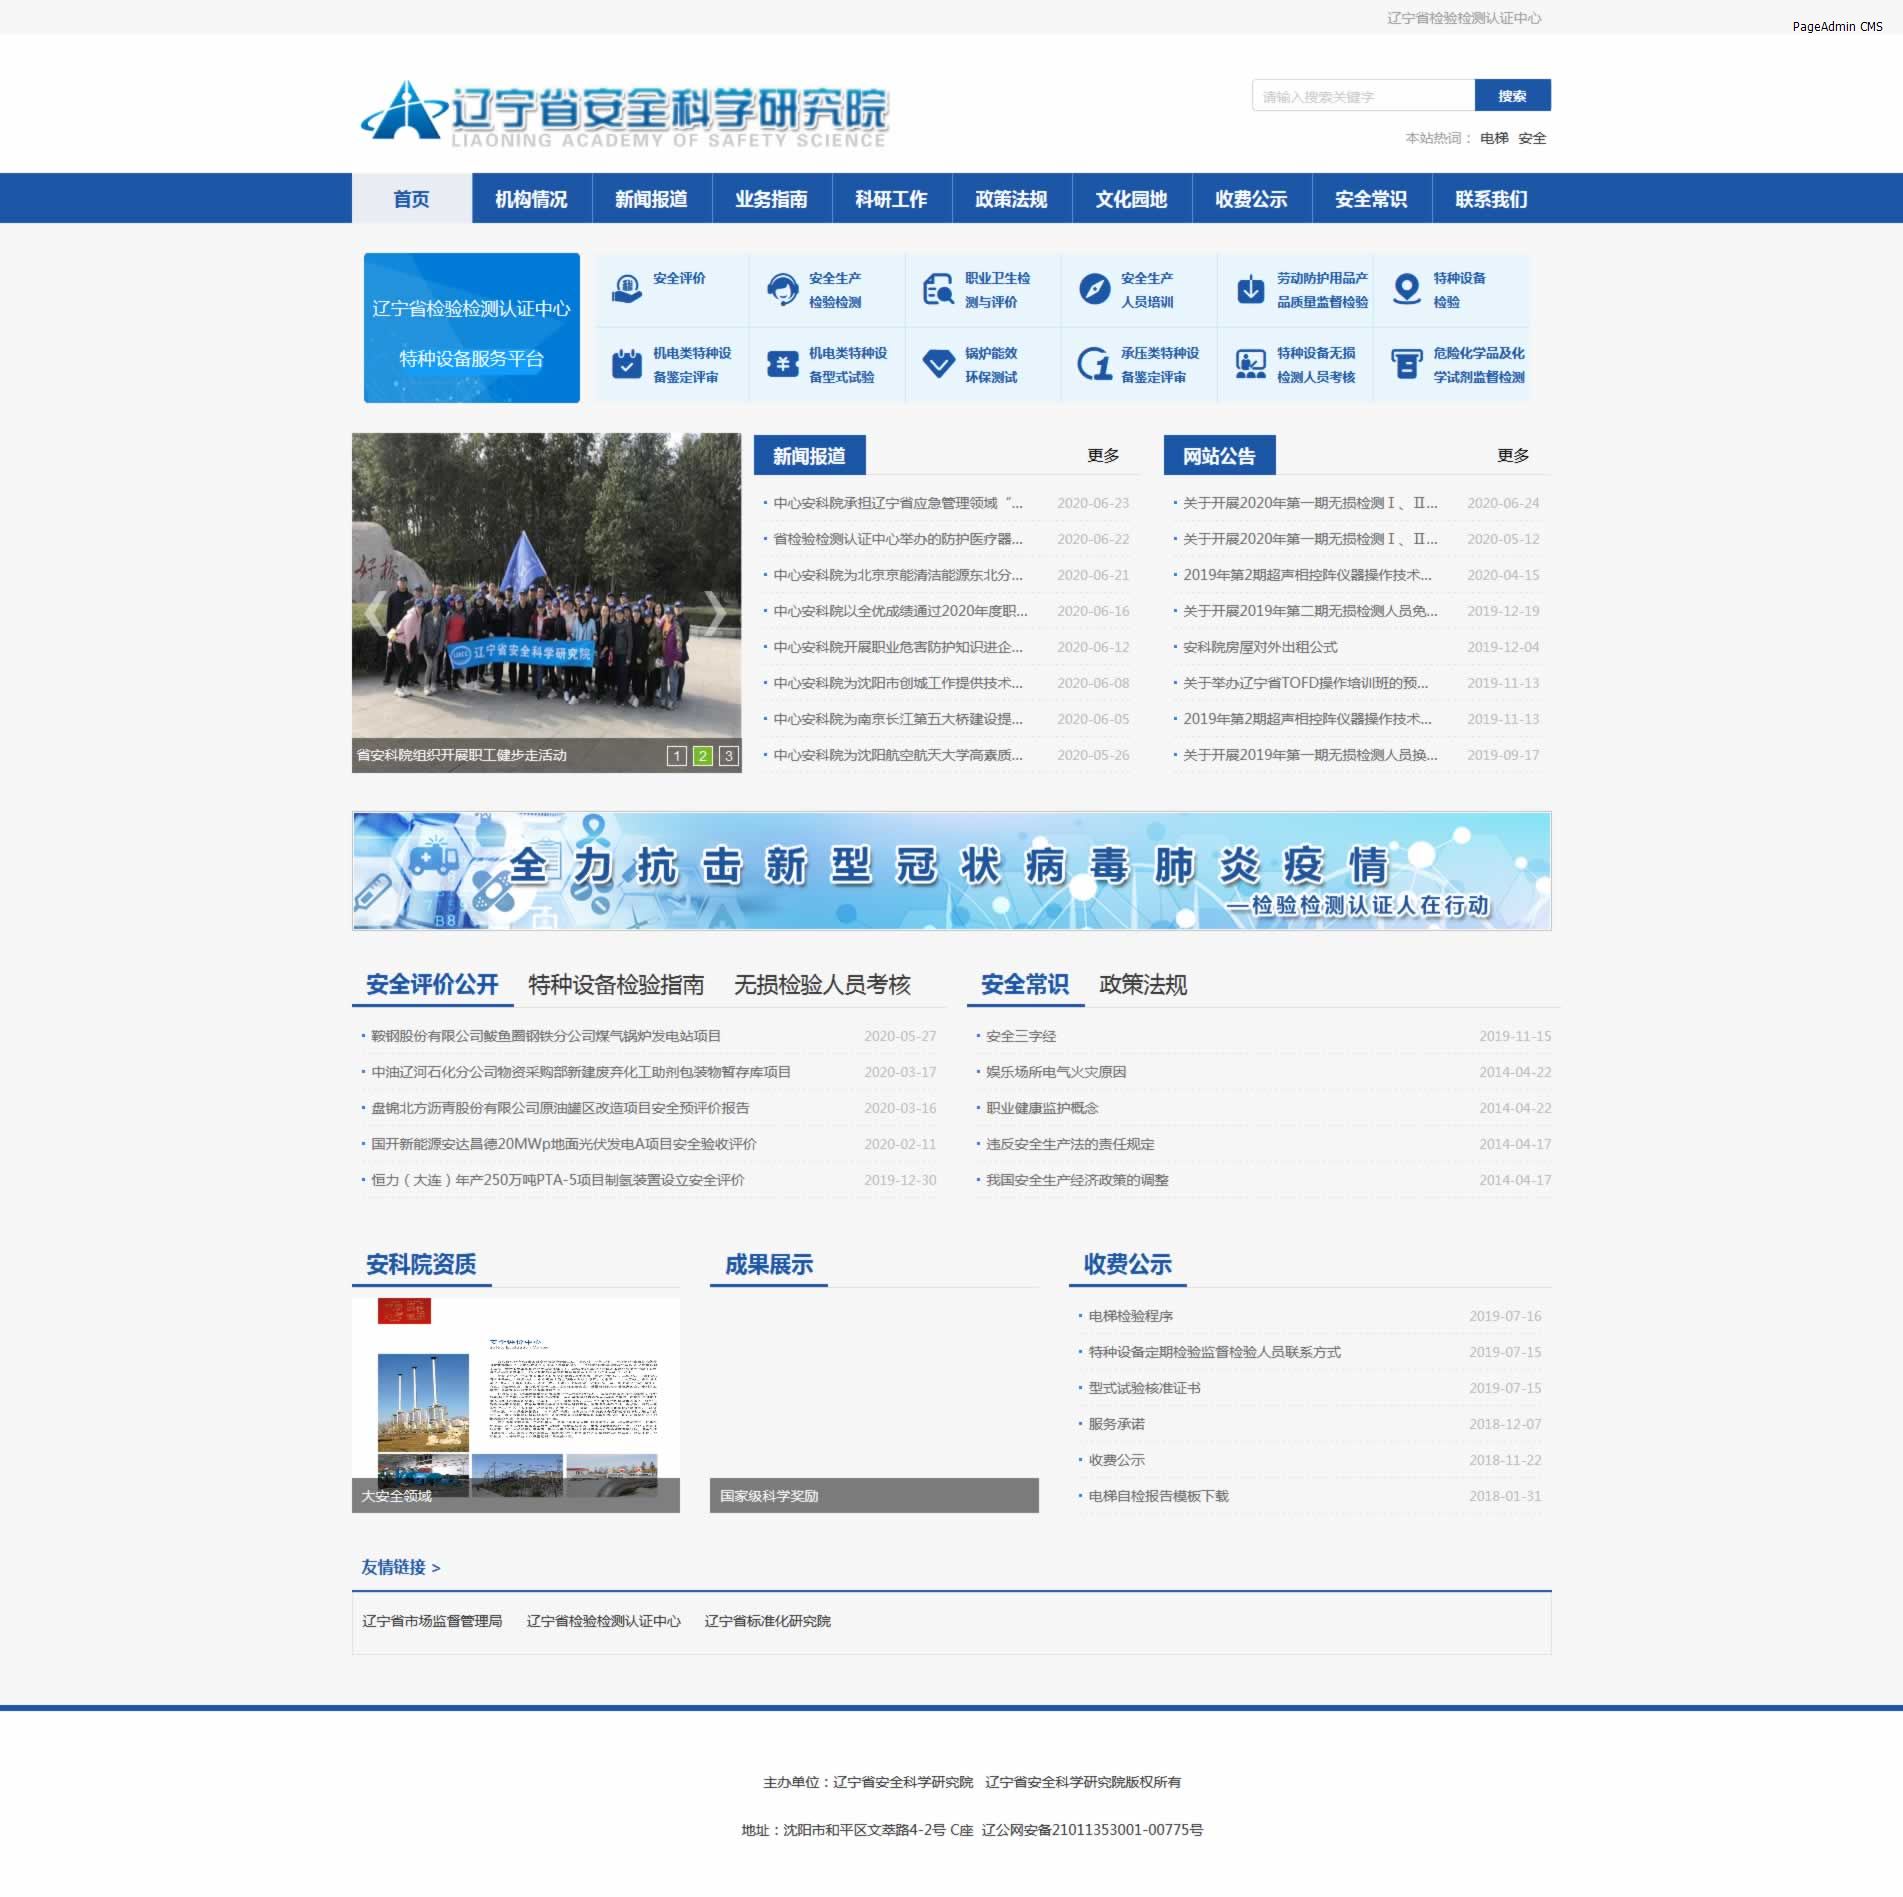1903x1897 pixels.
Task: Visit friendly link 辽宁省标准化研究院
Action: click(768, 1621)
